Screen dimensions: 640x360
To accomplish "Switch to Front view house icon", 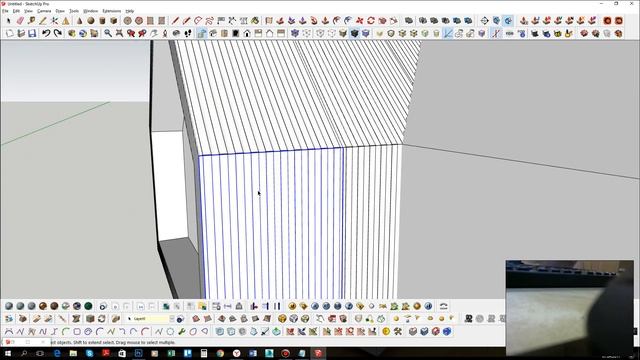I will pyautogui.click(x=247, y=33).
